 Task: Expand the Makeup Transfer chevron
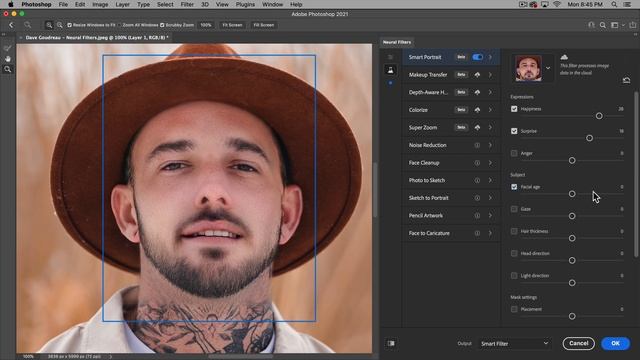click(x=490, y=75)
